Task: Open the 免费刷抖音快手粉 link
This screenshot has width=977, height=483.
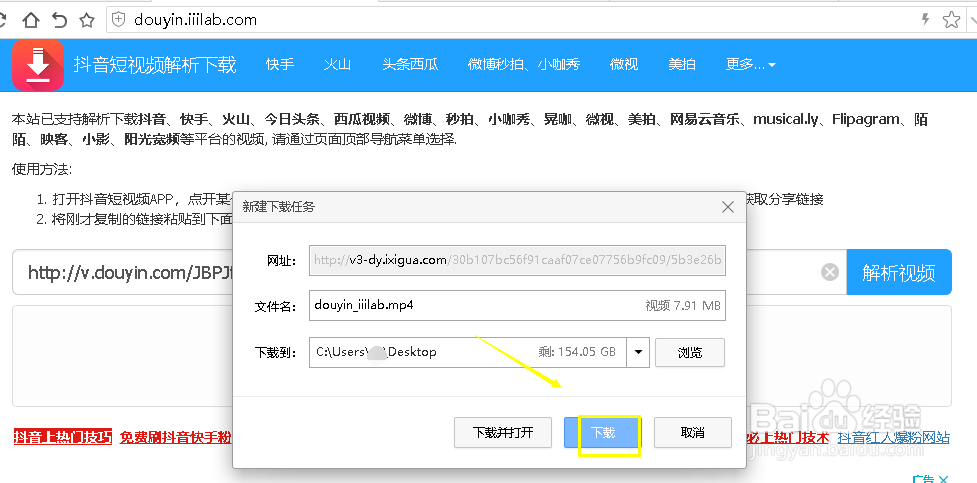Action: click(176, 438)
